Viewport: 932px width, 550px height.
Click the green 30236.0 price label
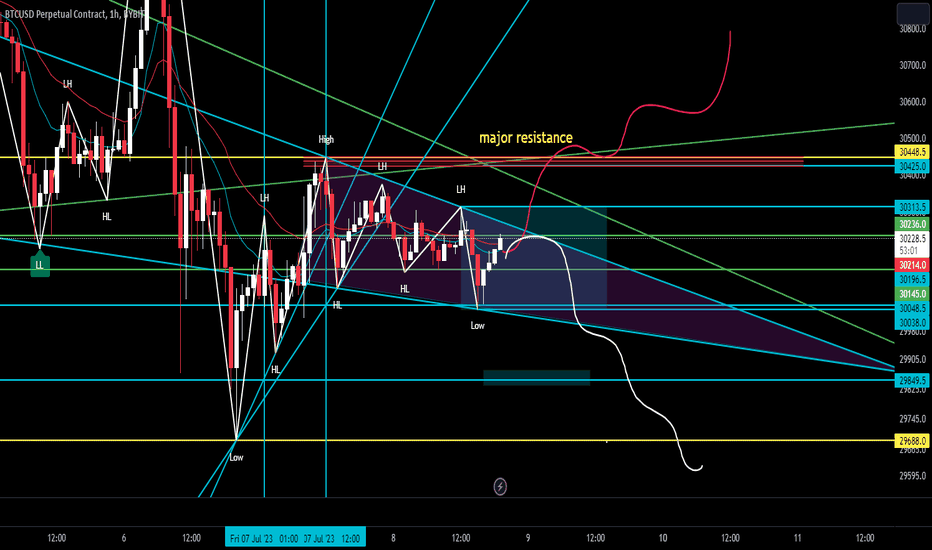click(x=912, y=224)
